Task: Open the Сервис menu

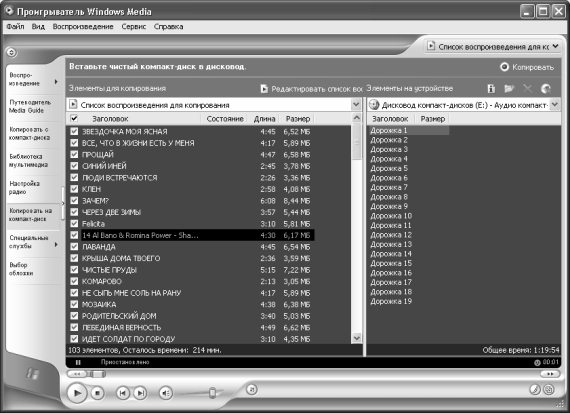Action: click(x=133, y=27)
